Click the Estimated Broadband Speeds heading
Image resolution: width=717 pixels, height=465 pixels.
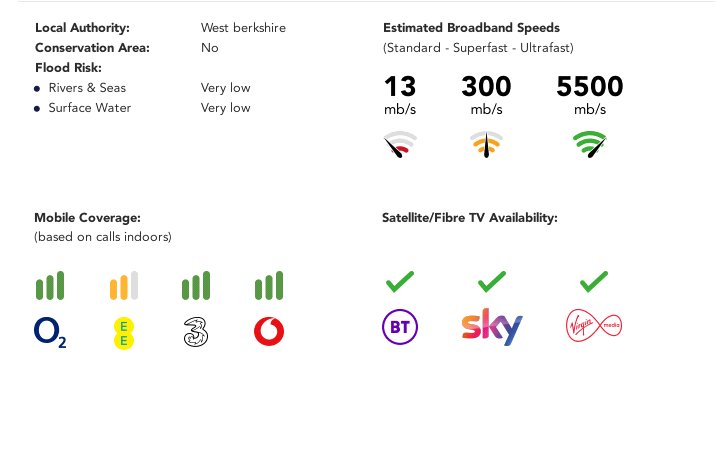coord(471,27)
